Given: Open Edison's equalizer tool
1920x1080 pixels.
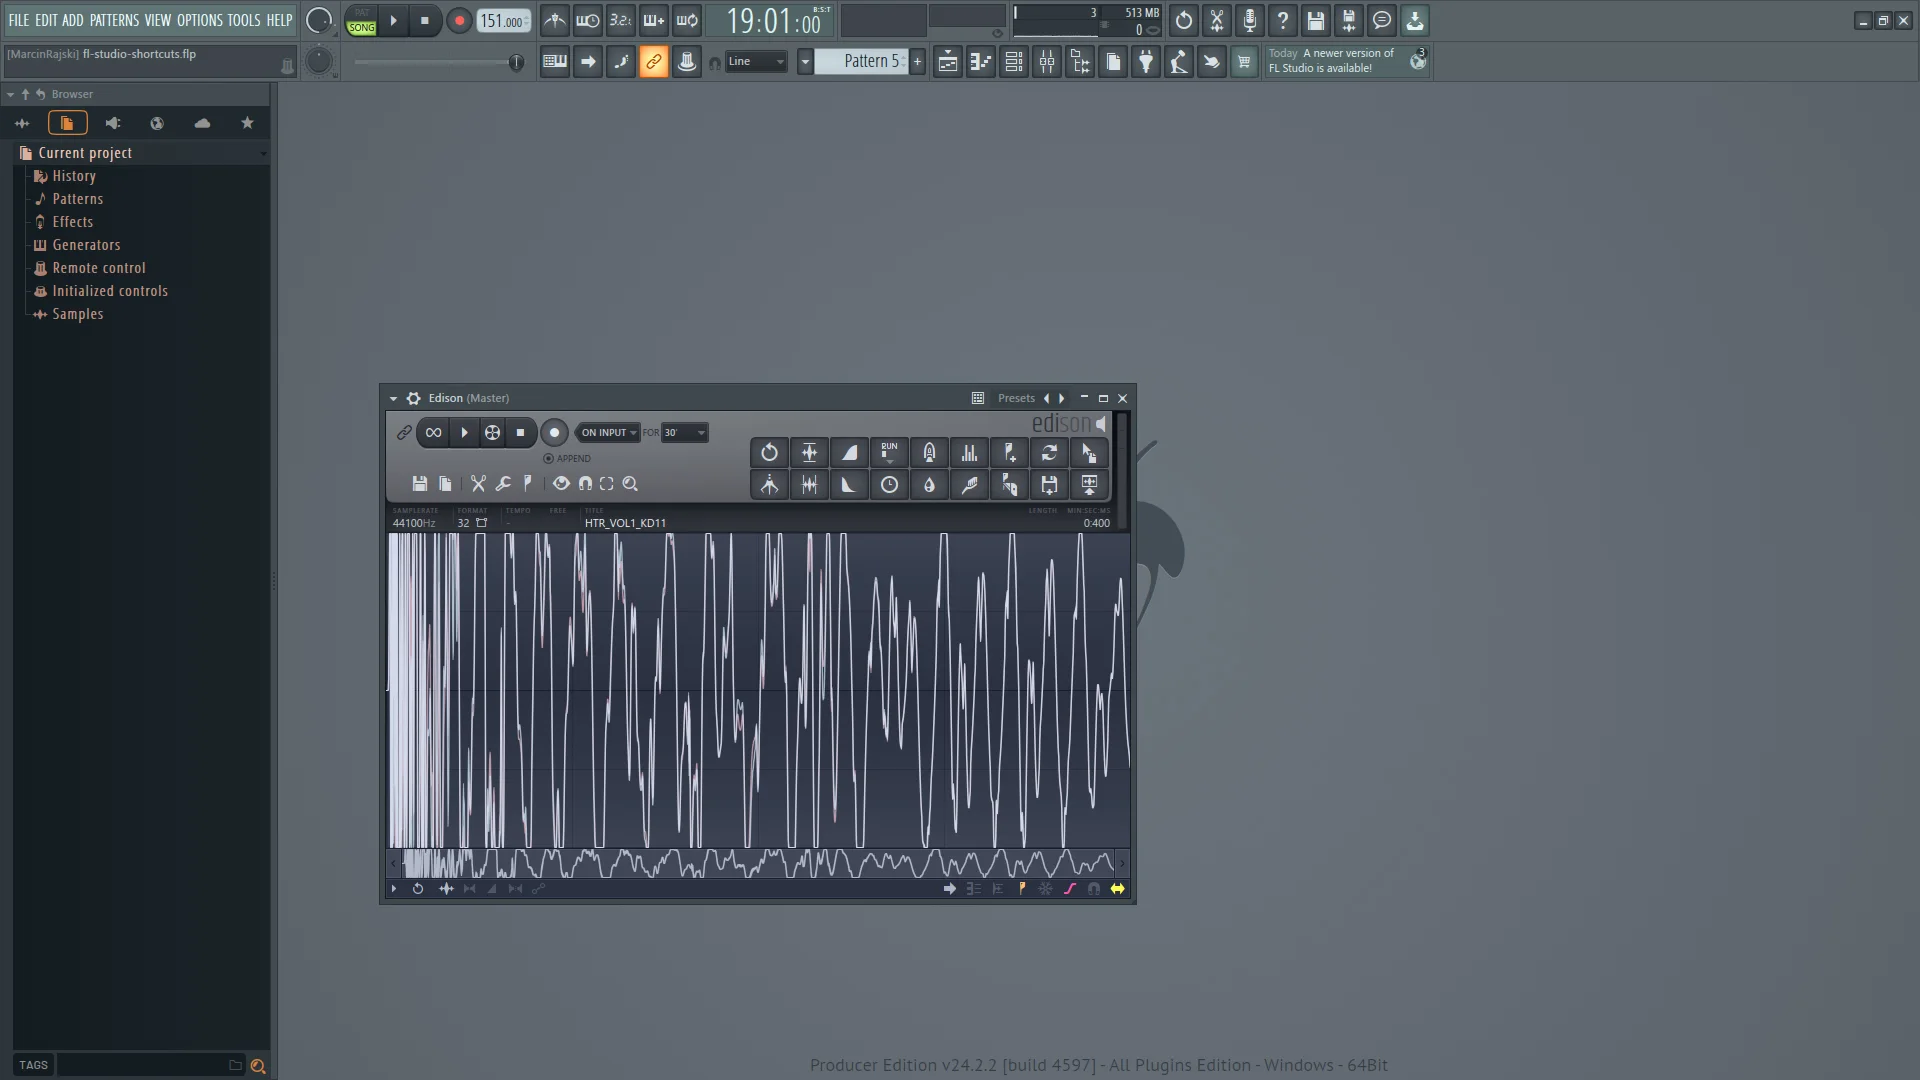Looking at the screenshot, I should click(969, 452).
